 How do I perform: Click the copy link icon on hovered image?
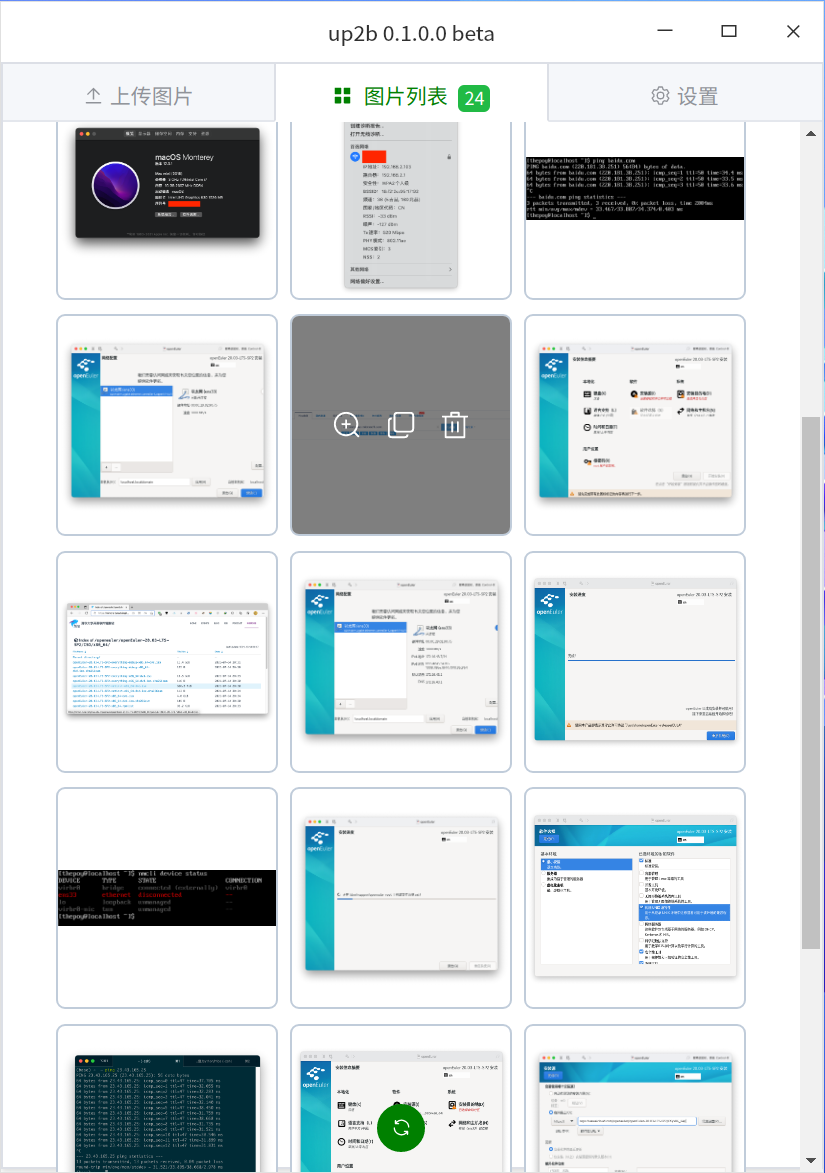click(x=401, y=424)
